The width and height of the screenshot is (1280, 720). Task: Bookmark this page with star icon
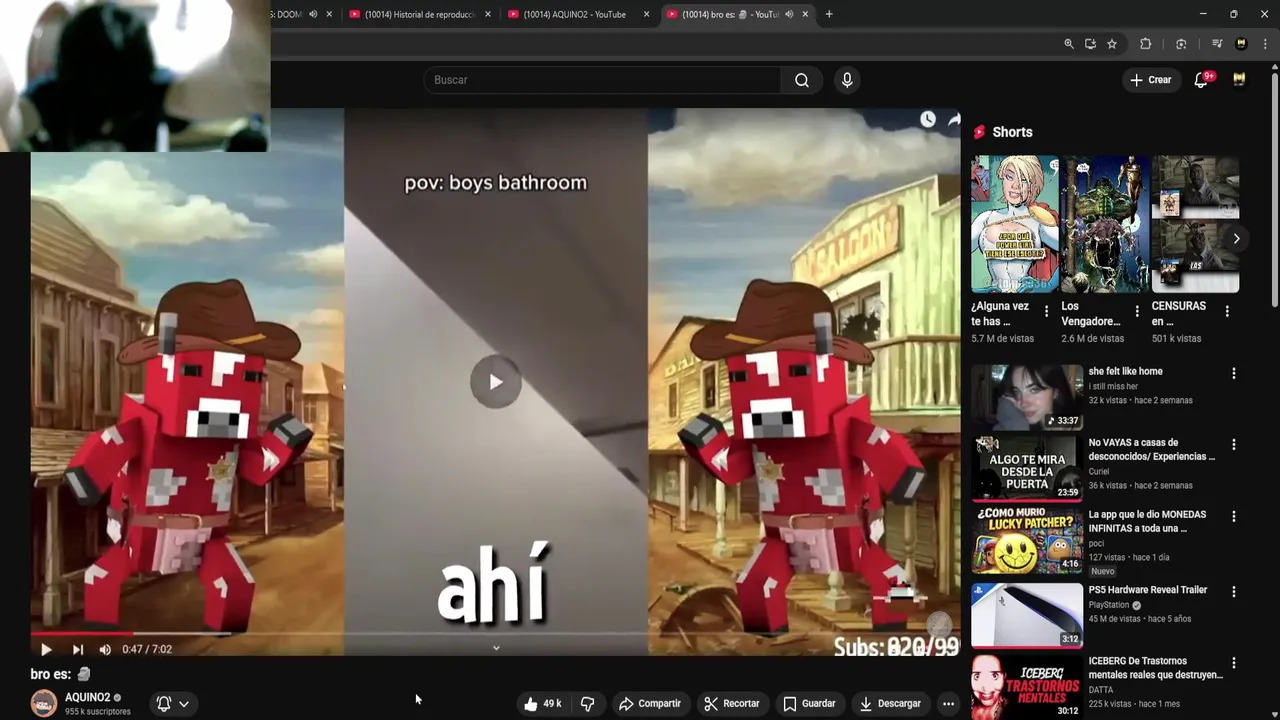pos(1112,44)
